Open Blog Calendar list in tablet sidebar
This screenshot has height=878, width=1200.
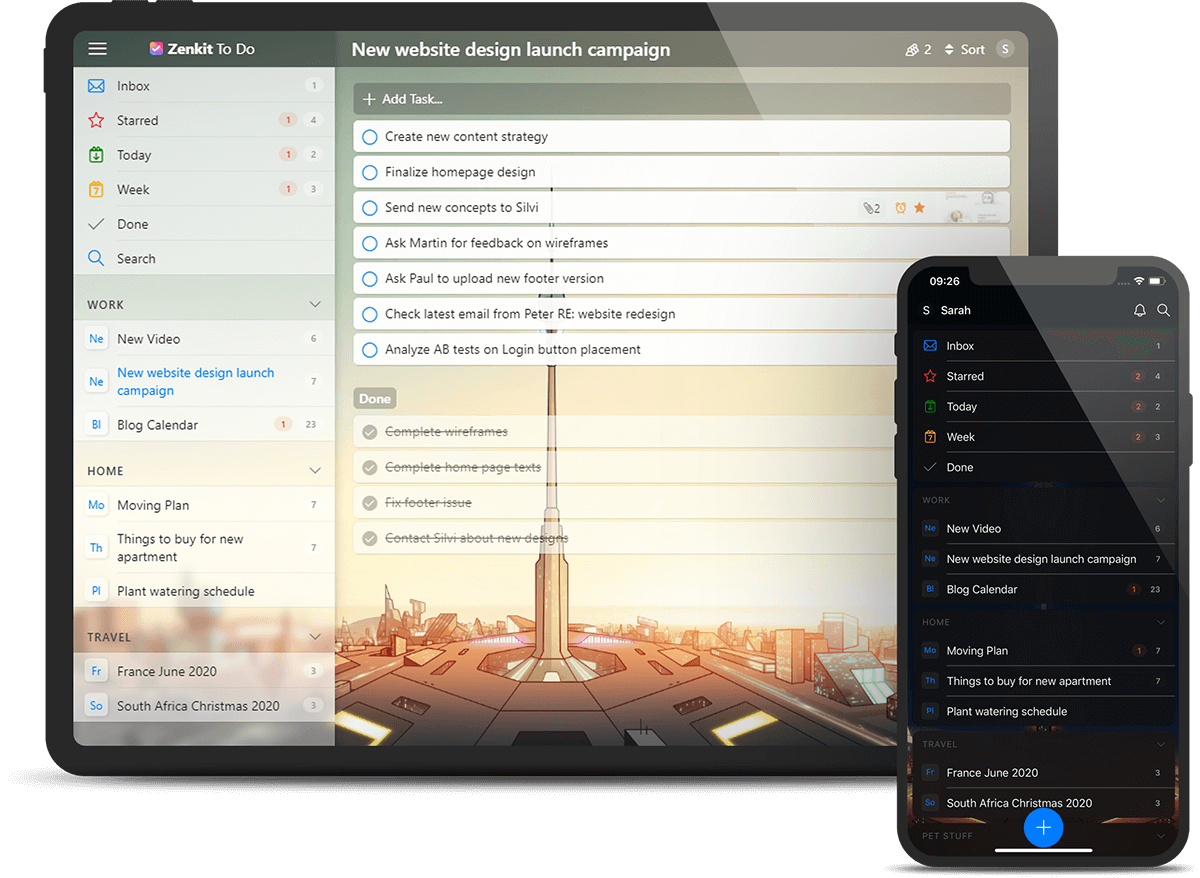[x=157, y=425]
